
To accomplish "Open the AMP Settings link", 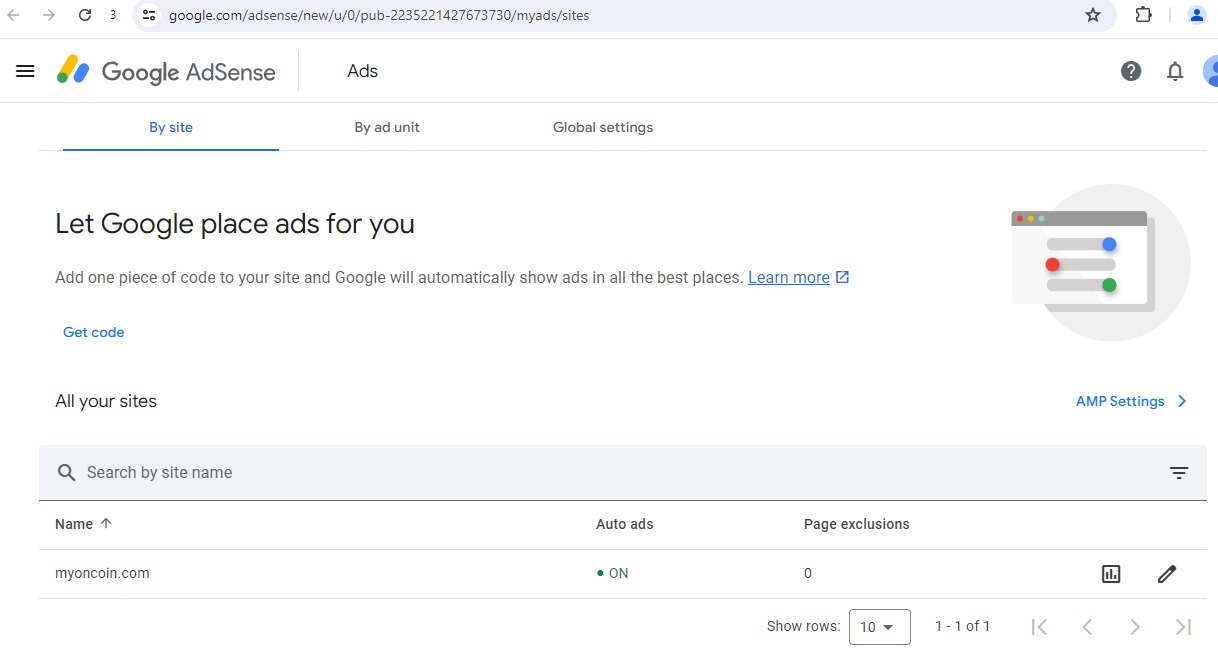I will point(1120,401).
